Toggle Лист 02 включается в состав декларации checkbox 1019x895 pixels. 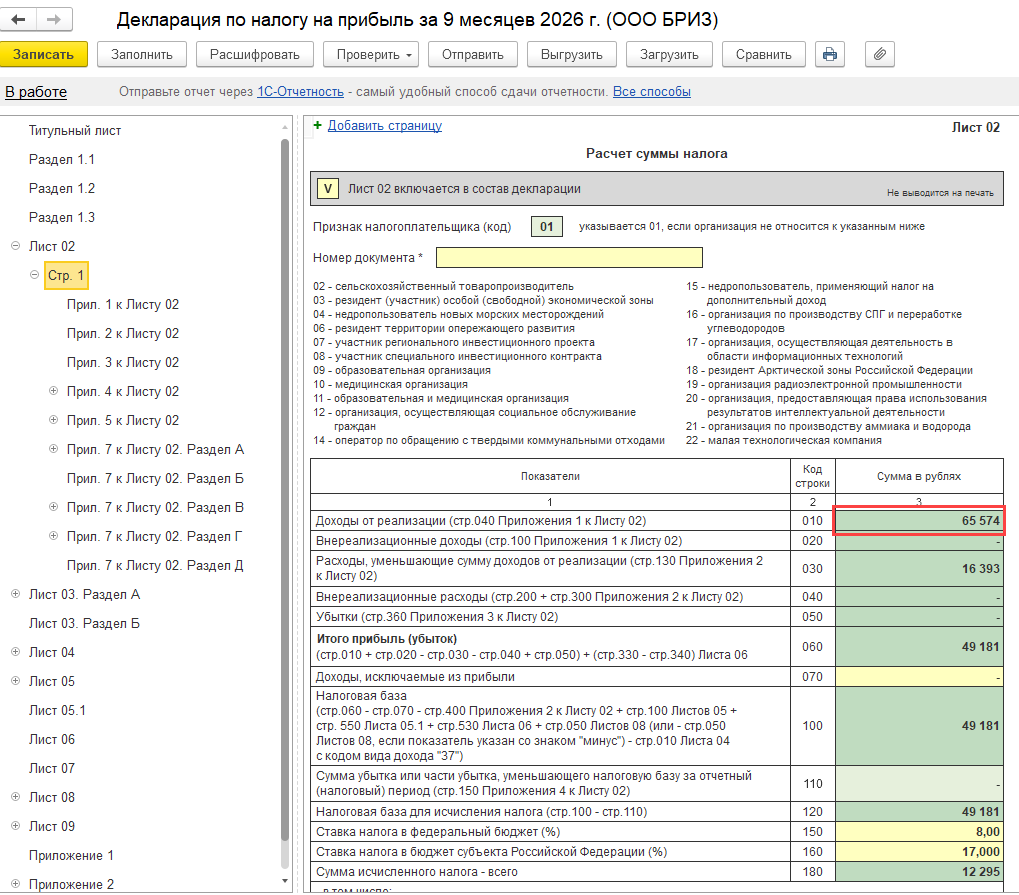tap(328, 189)
